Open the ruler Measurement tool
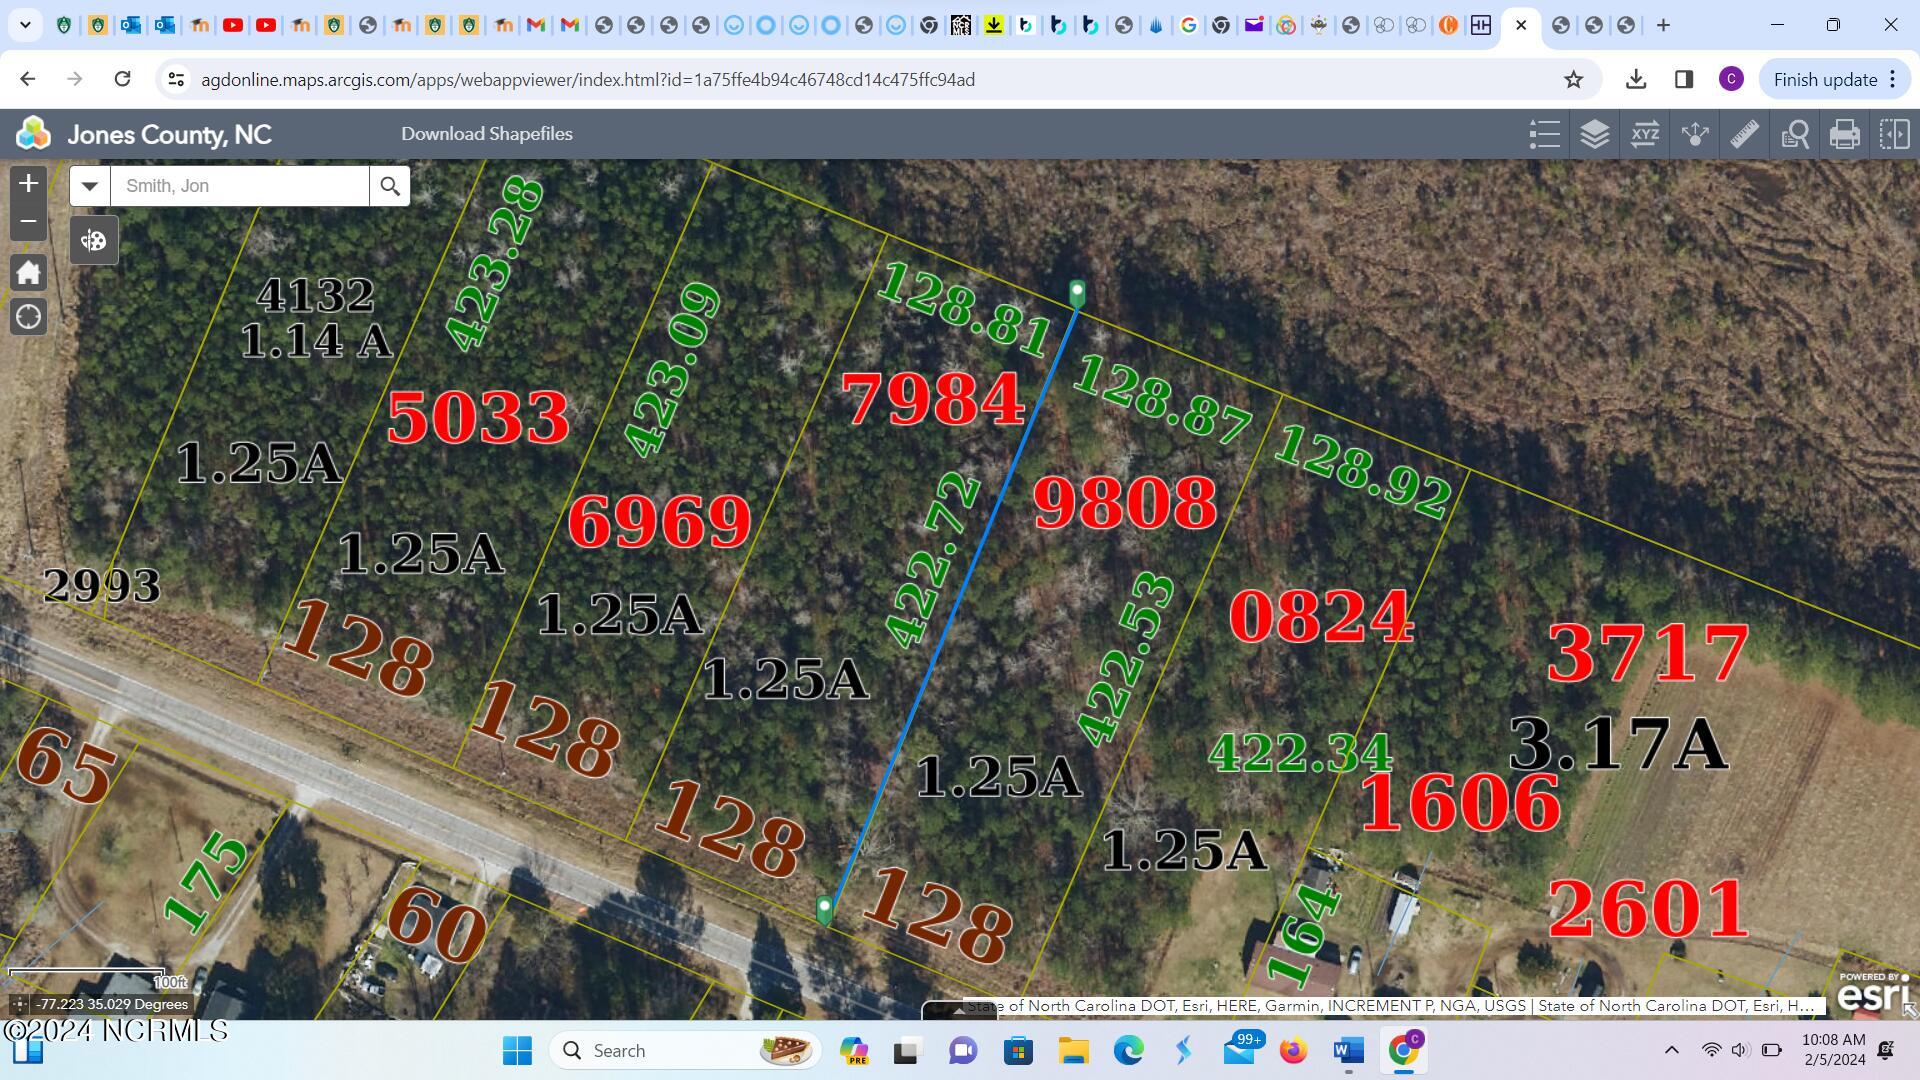Image resolution: width=1920 pixels, height=1080 pixels. [x=1744, y=134]
